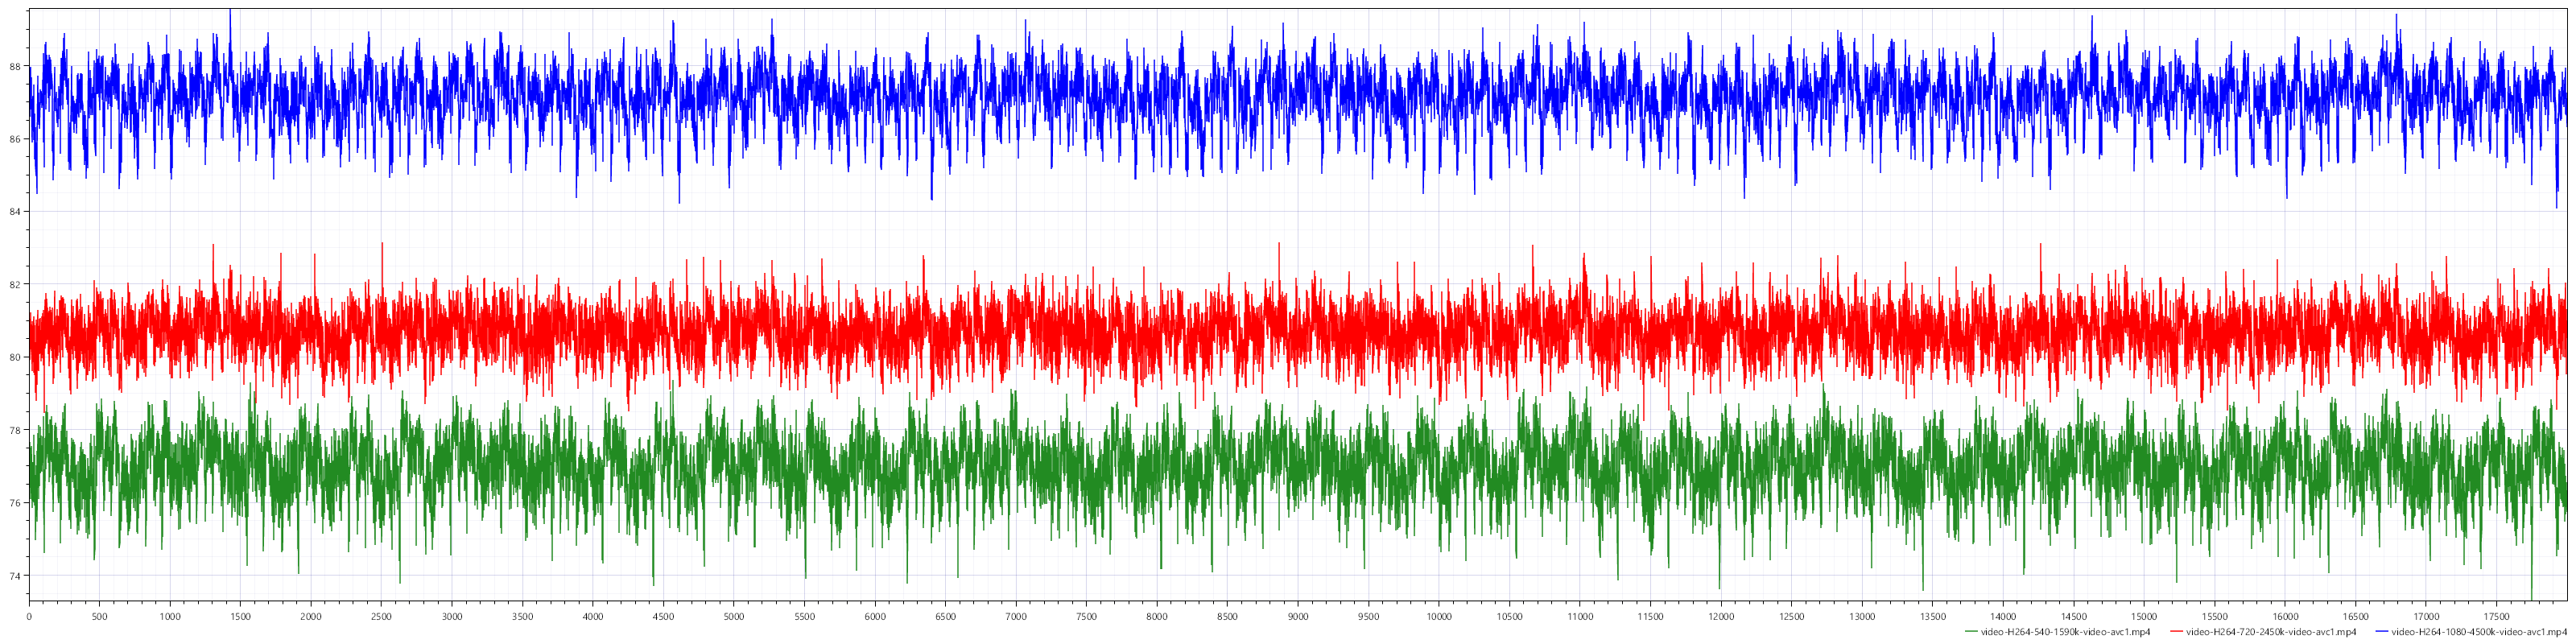The height and width of the screenshot is (644, 2576).
Task: Click the 86 label on the y-axis
Action: [15, 139]
